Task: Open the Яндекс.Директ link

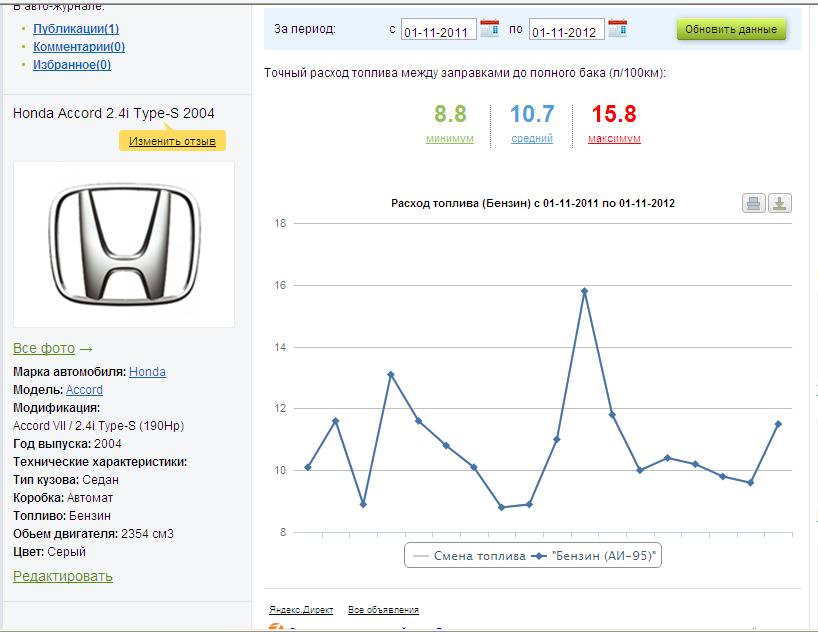Action: pyautogui.click(x=301, y=610)
